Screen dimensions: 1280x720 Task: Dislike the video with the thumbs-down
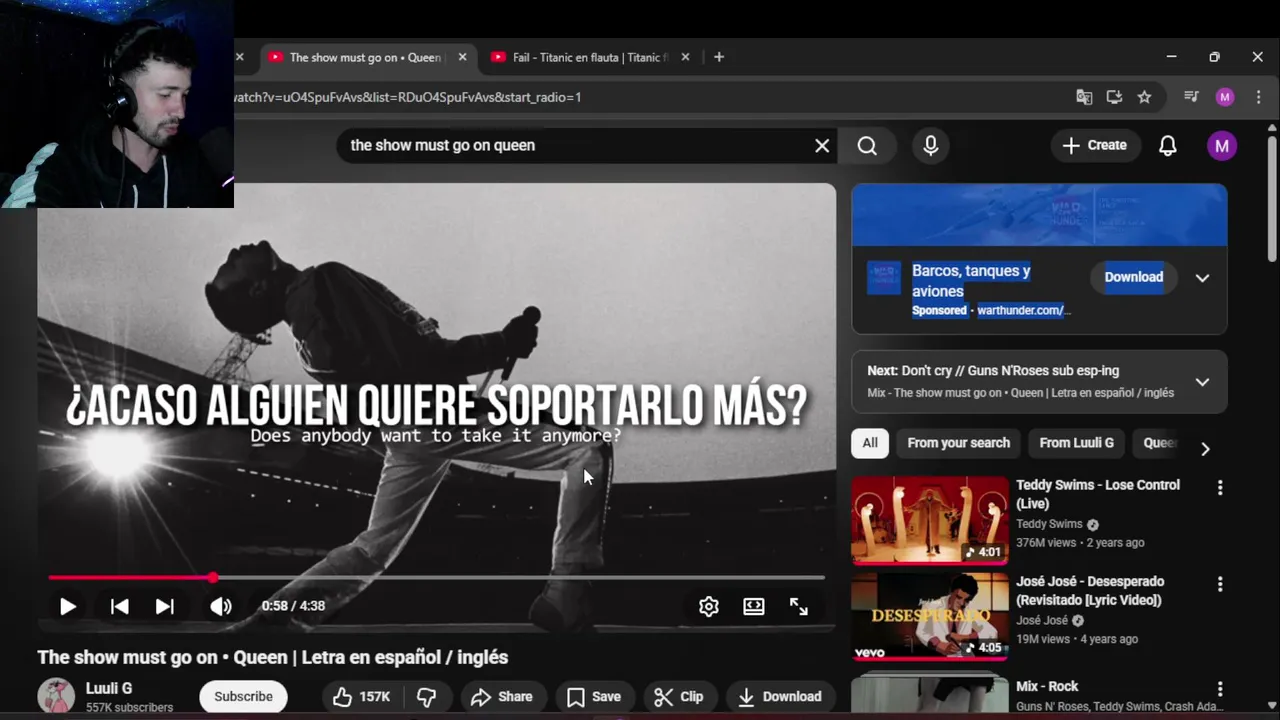coord(427,697)
